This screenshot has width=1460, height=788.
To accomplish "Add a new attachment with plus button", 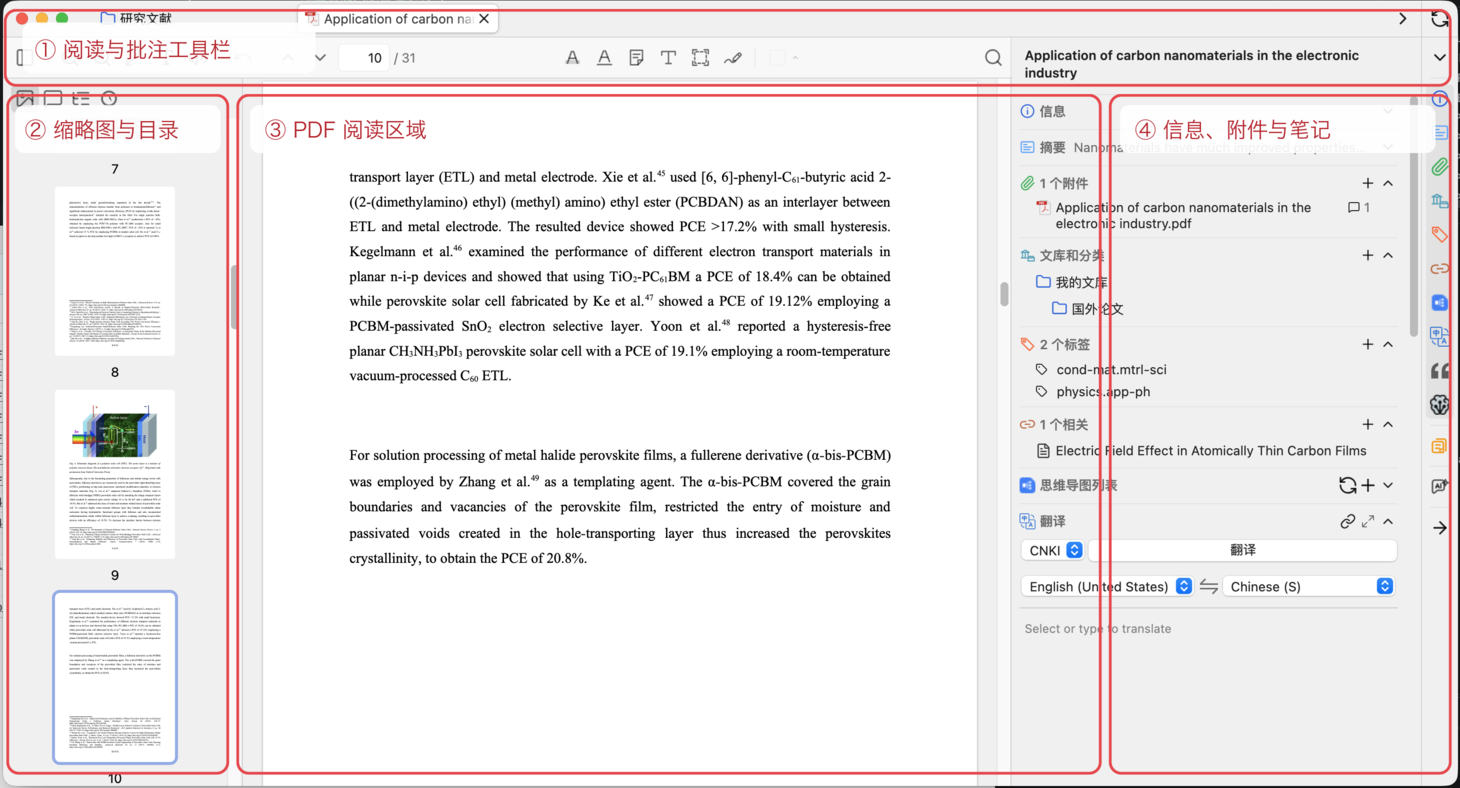I will coord(1368,183).
